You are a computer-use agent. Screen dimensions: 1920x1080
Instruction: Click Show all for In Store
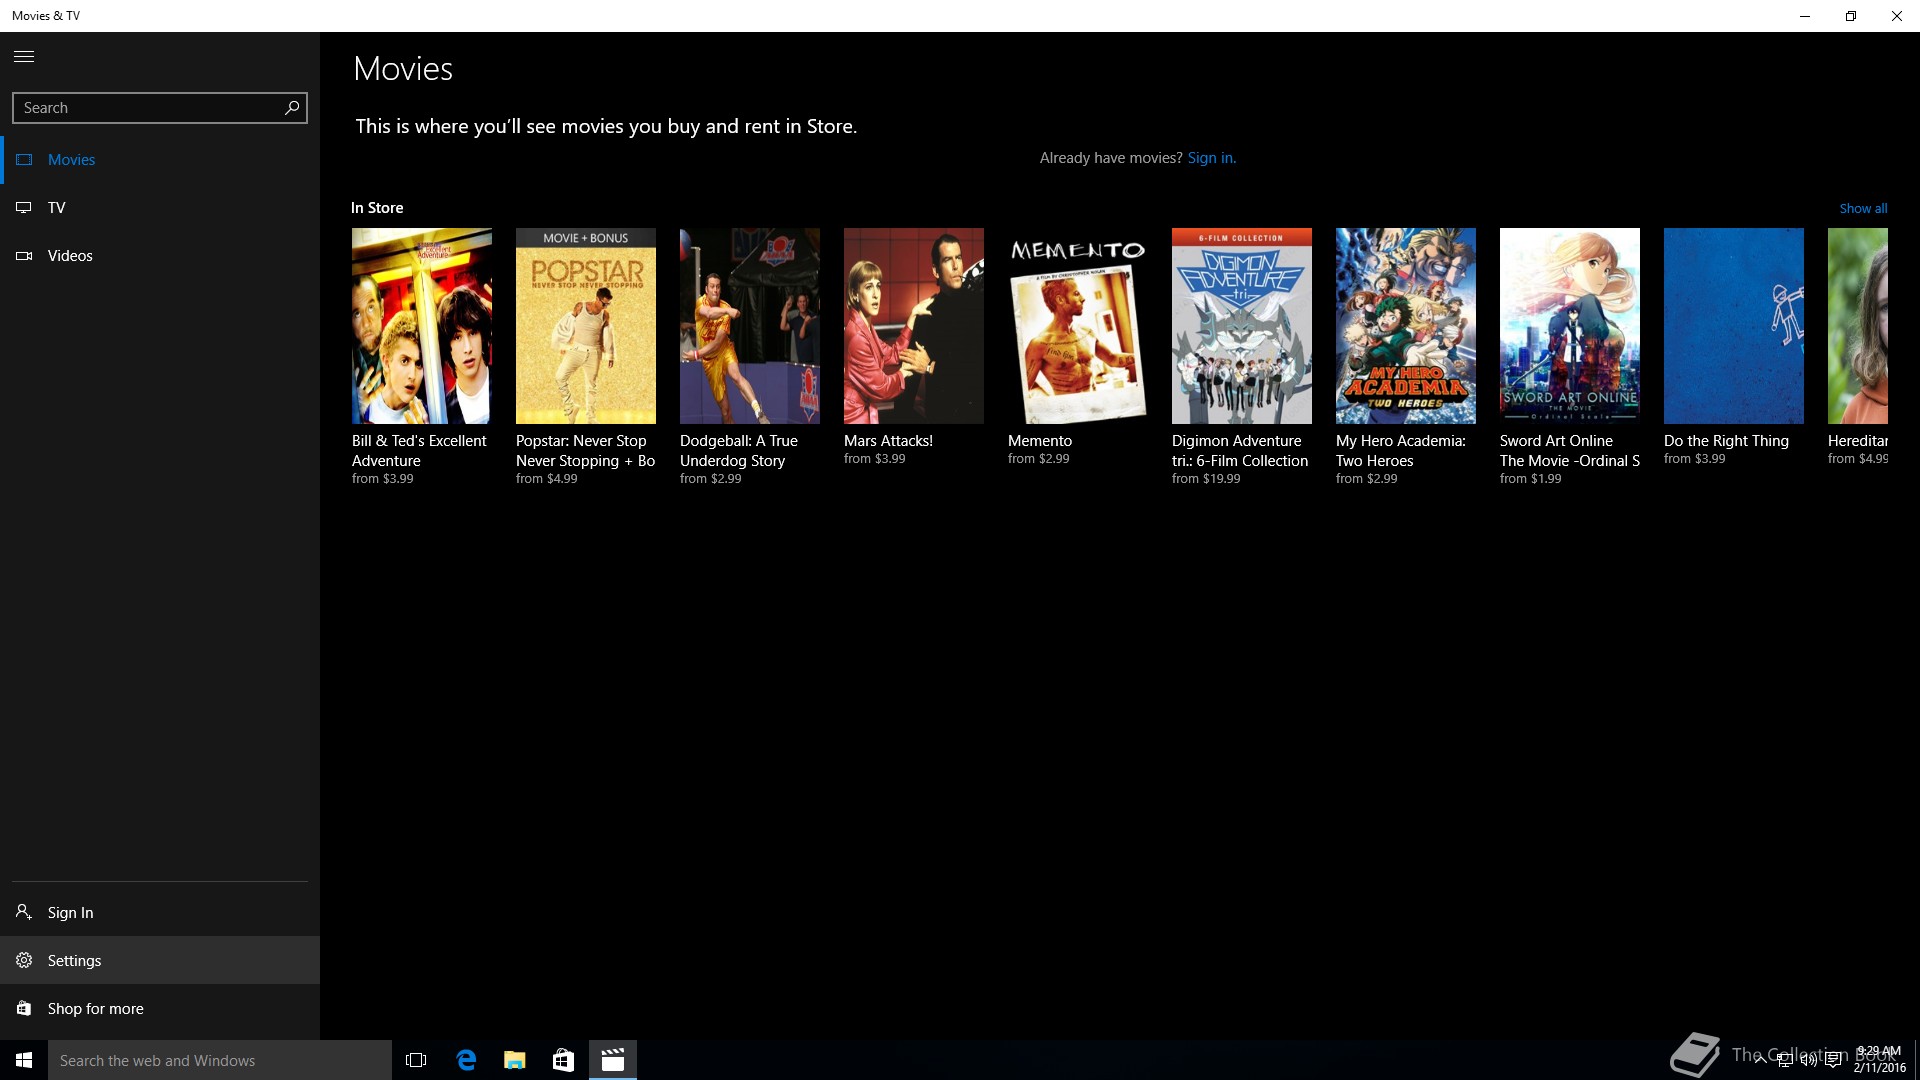(1863, 208)
